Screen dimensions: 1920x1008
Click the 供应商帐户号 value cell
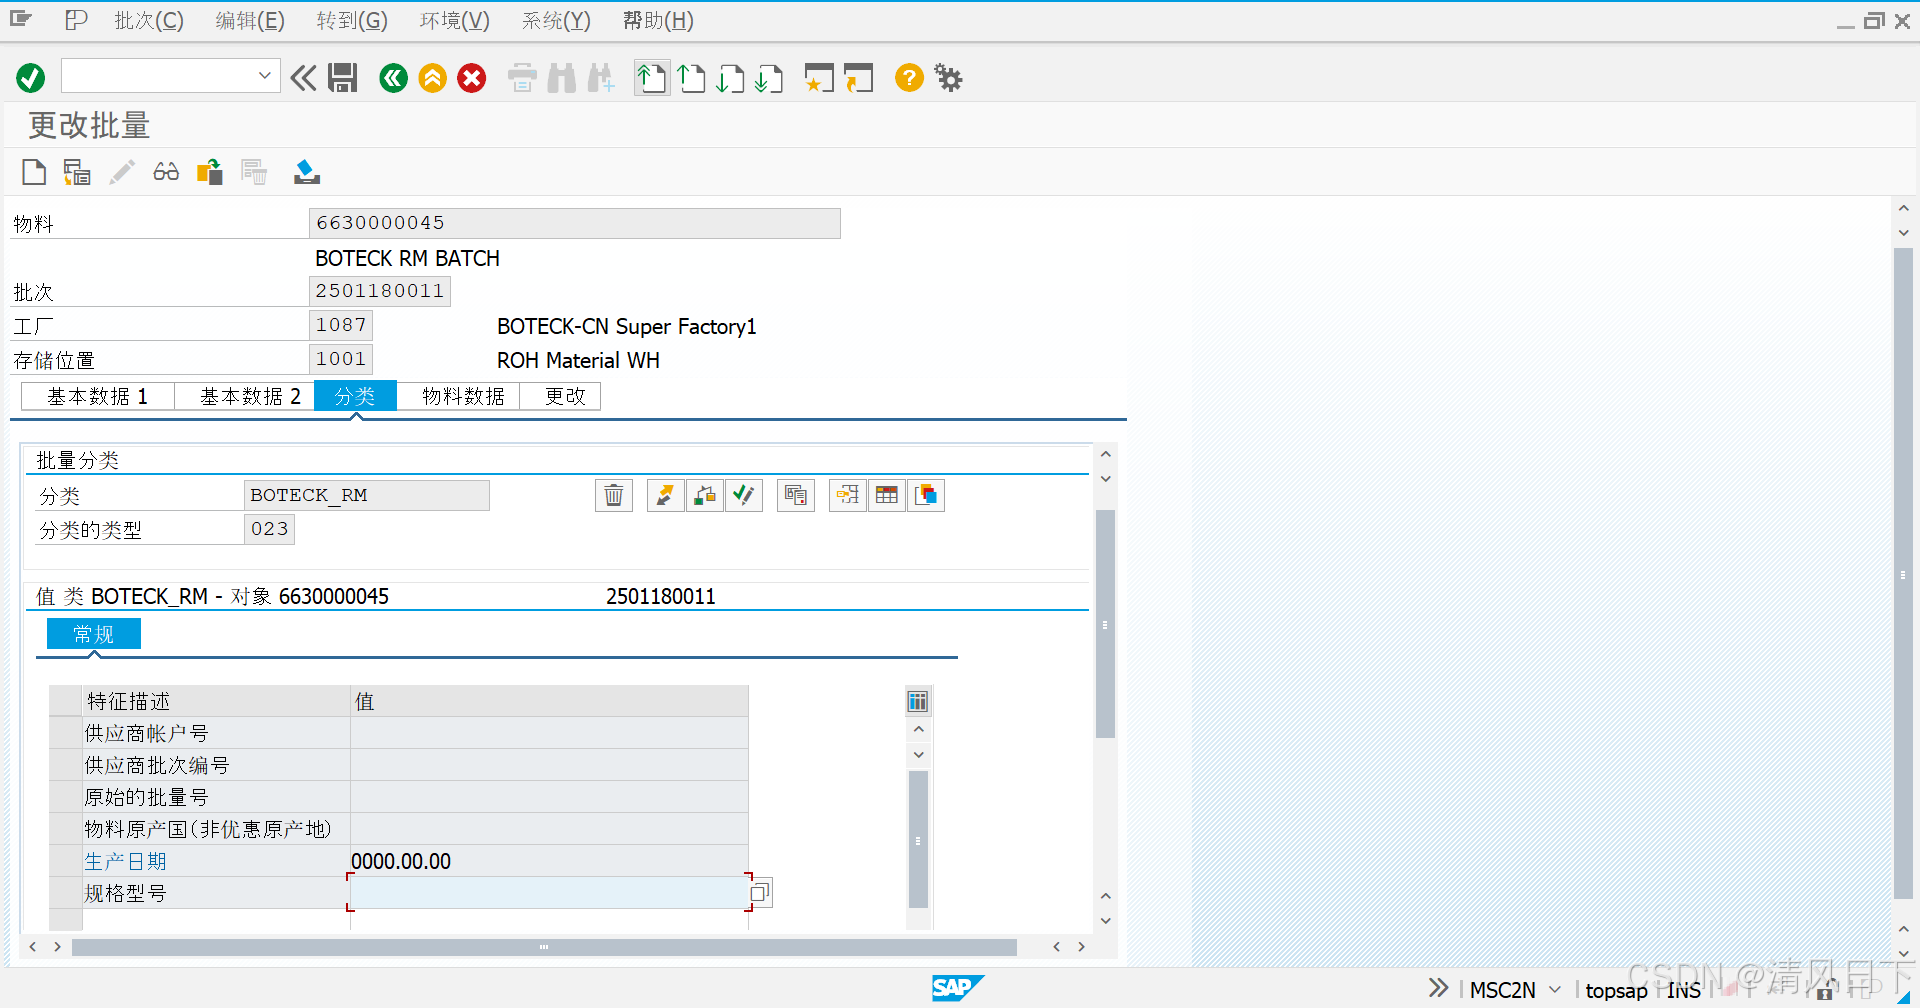(x=549, y=733)
